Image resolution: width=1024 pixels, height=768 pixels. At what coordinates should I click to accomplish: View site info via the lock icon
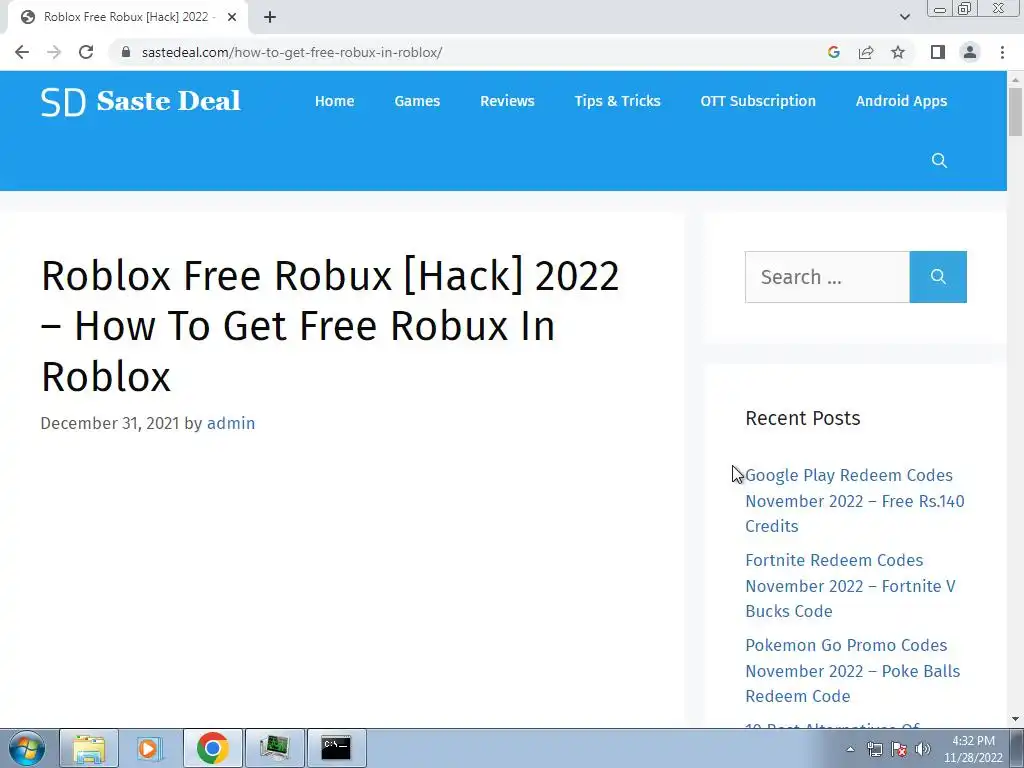tap(126, 52)
